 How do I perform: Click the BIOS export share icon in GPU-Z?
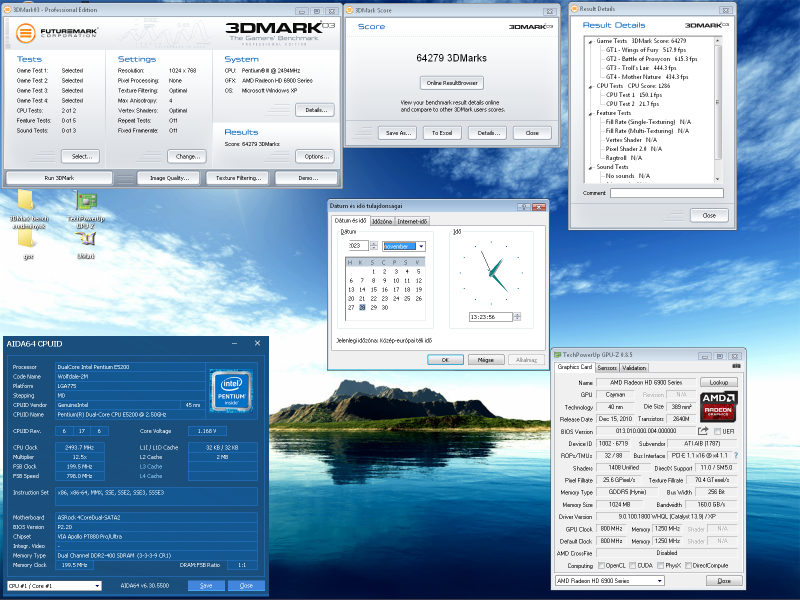[x=703, y=431]
